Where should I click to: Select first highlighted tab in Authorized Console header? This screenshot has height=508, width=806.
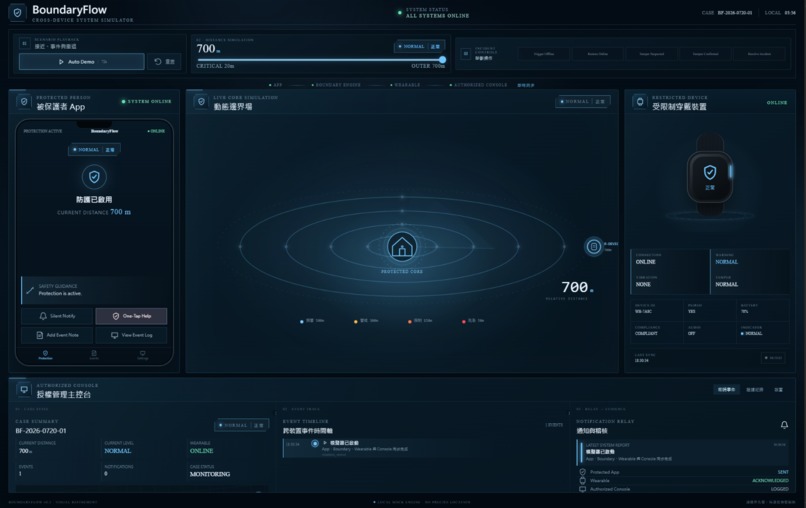[x=726, y=390]
